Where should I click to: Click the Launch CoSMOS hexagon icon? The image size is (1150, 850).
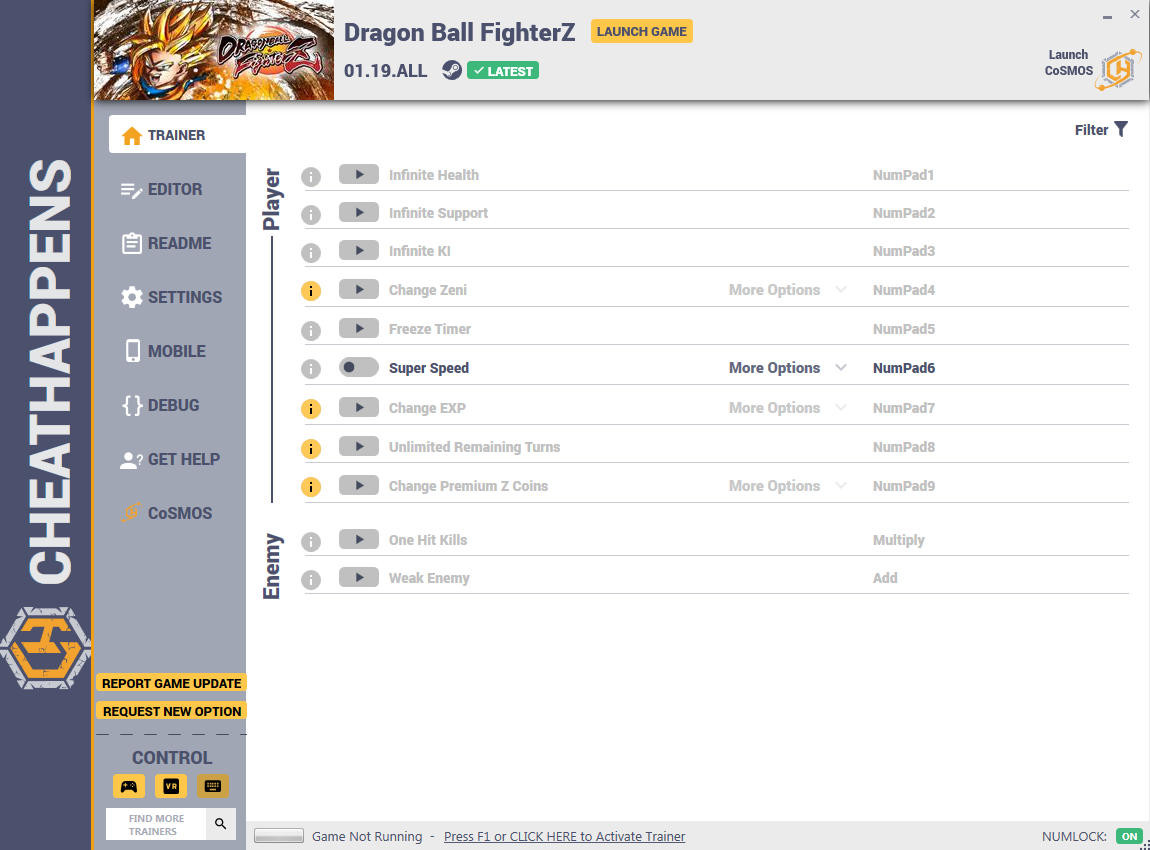(1118, 70)
